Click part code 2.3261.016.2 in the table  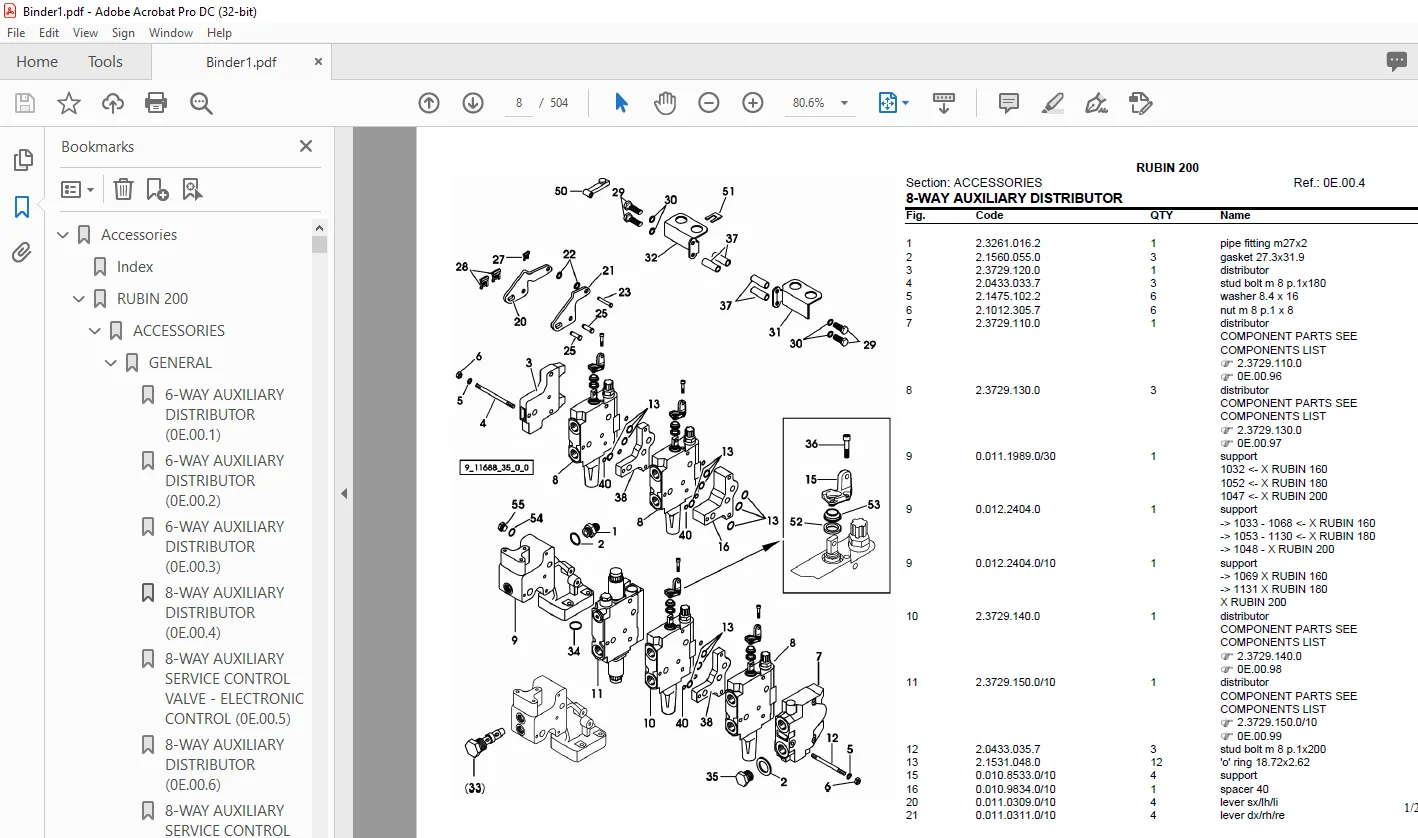[1008, 243]
